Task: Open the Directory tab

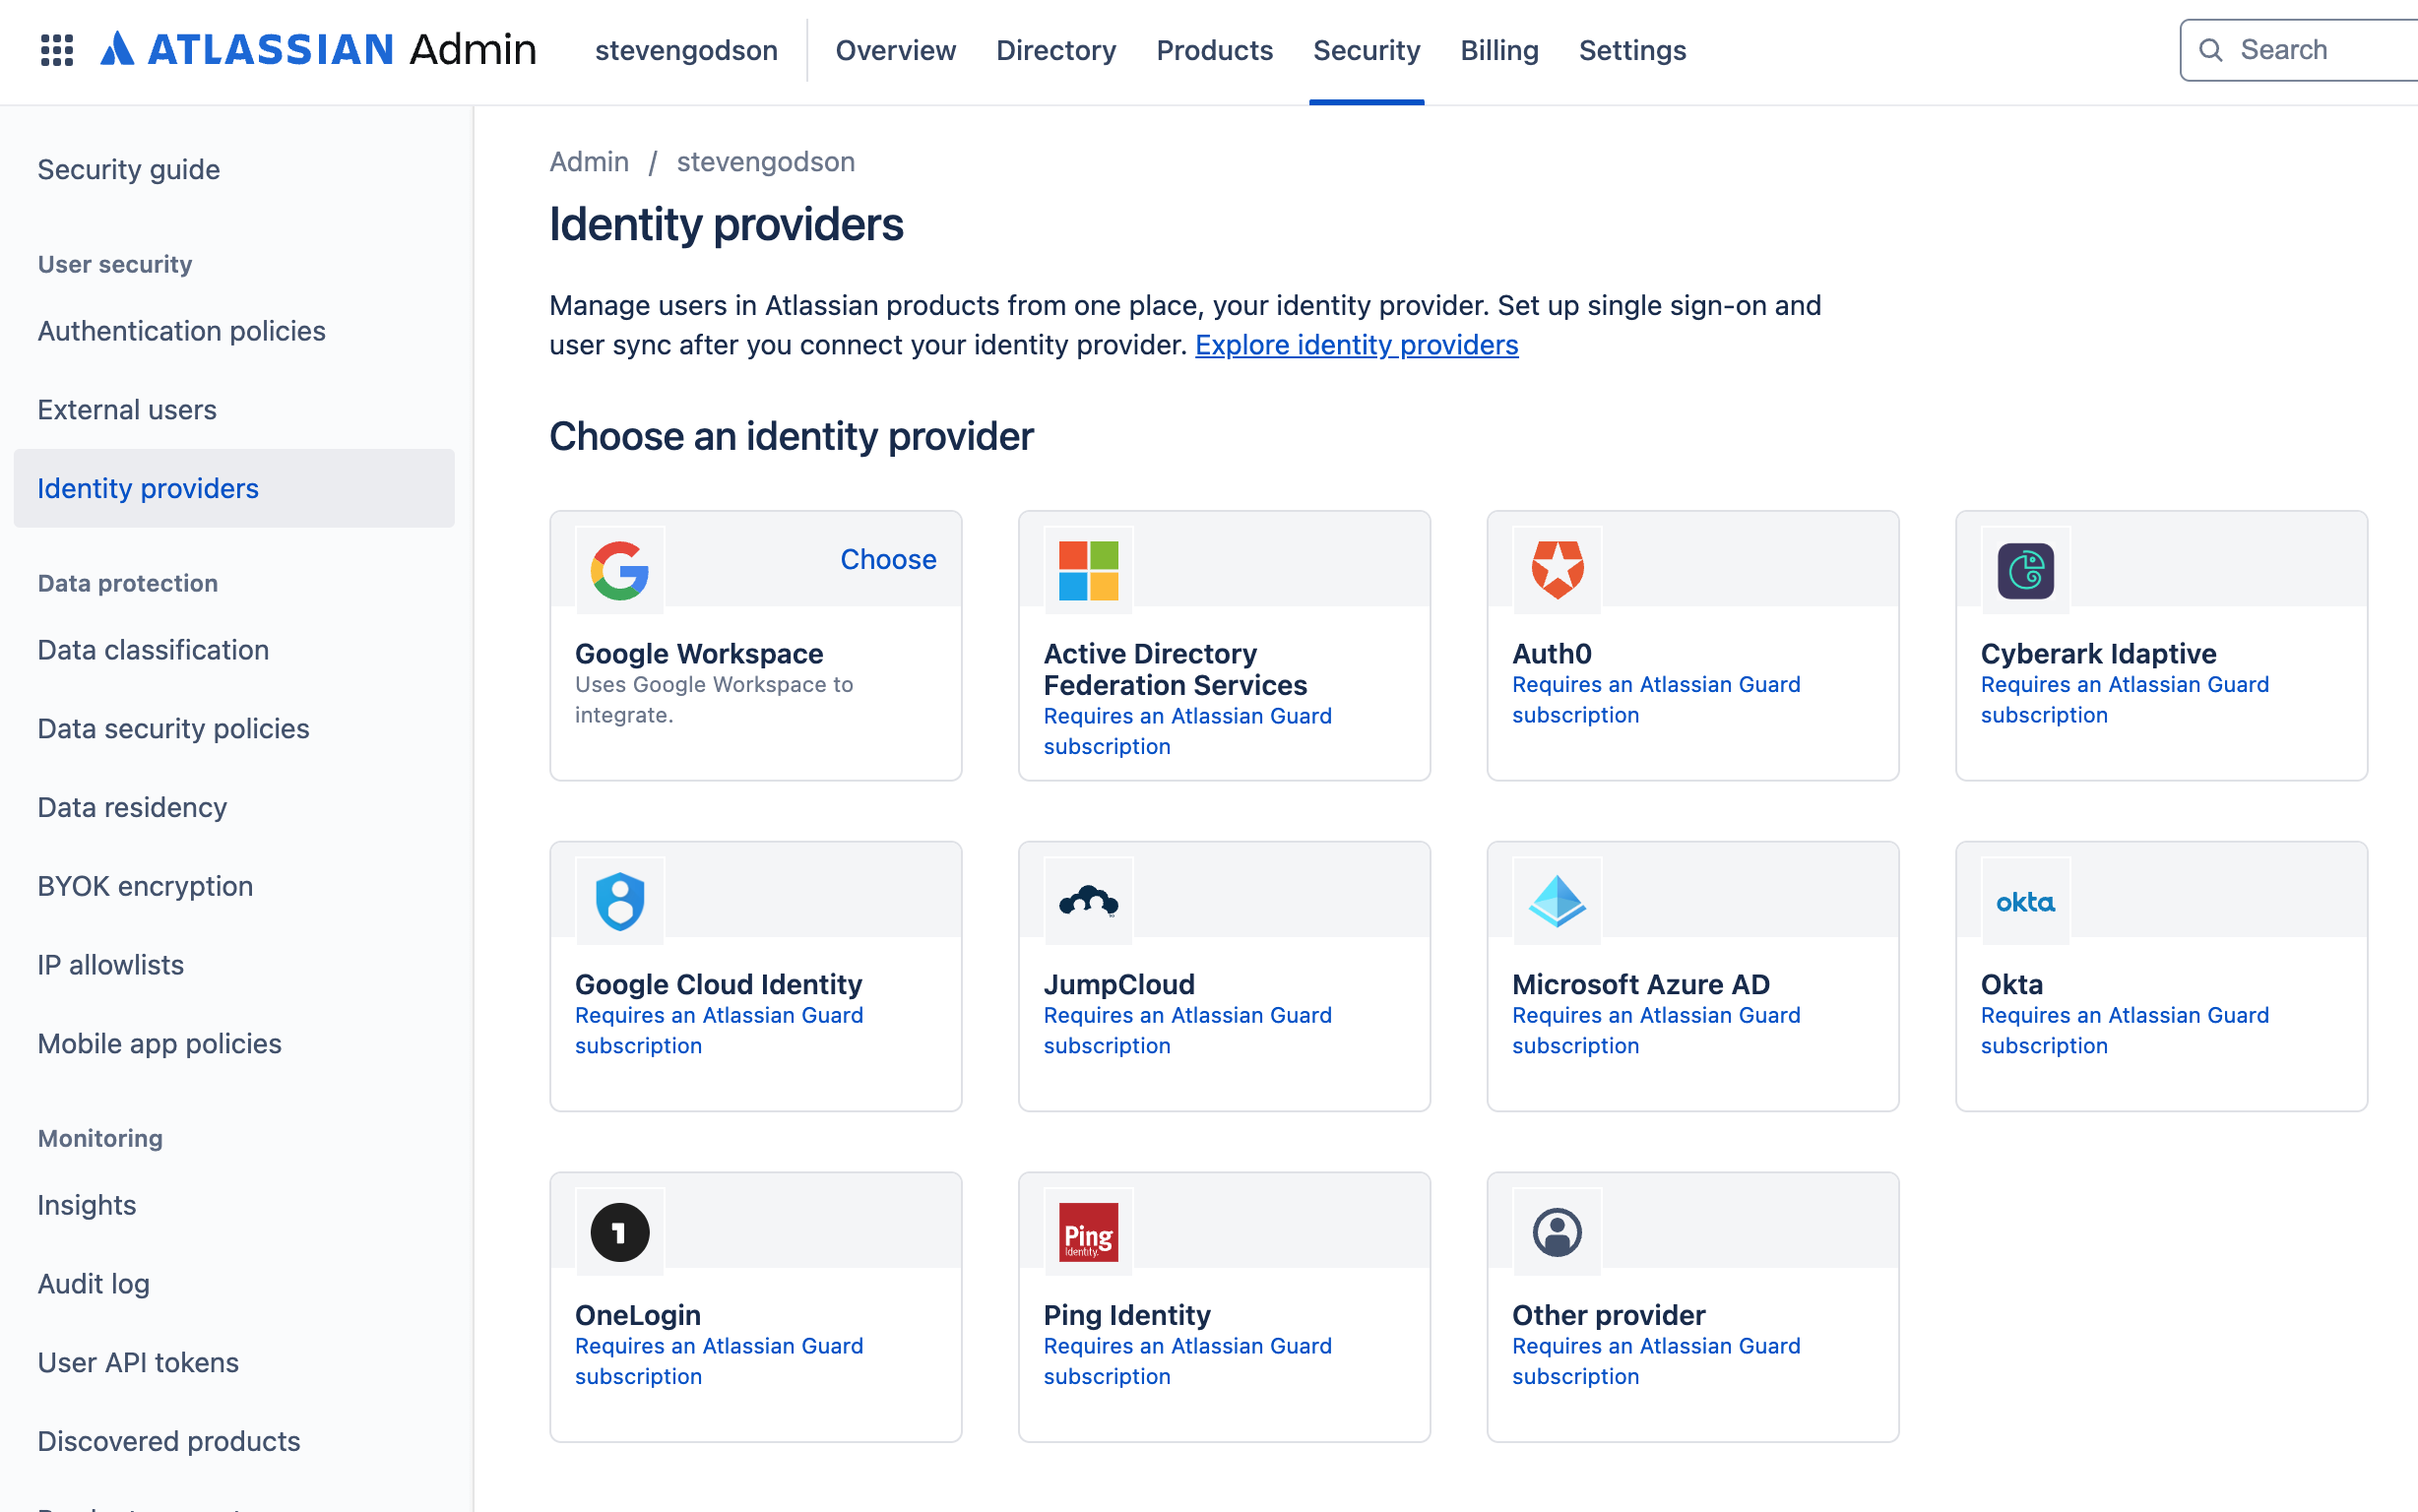Action: click(1056, 50)
